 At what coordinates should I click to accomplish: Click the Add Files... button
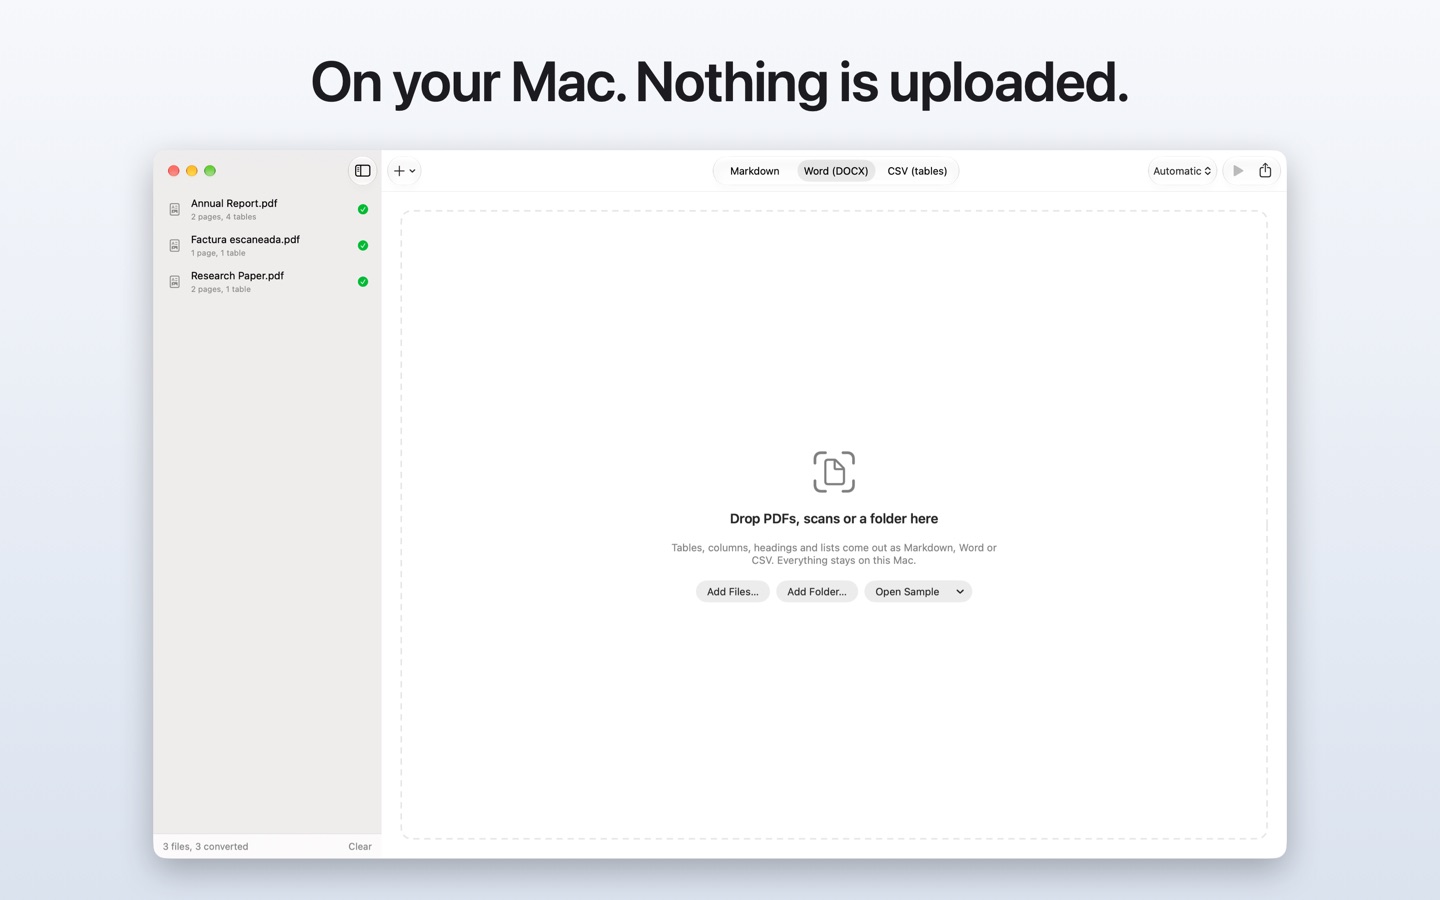click(733, 592)
